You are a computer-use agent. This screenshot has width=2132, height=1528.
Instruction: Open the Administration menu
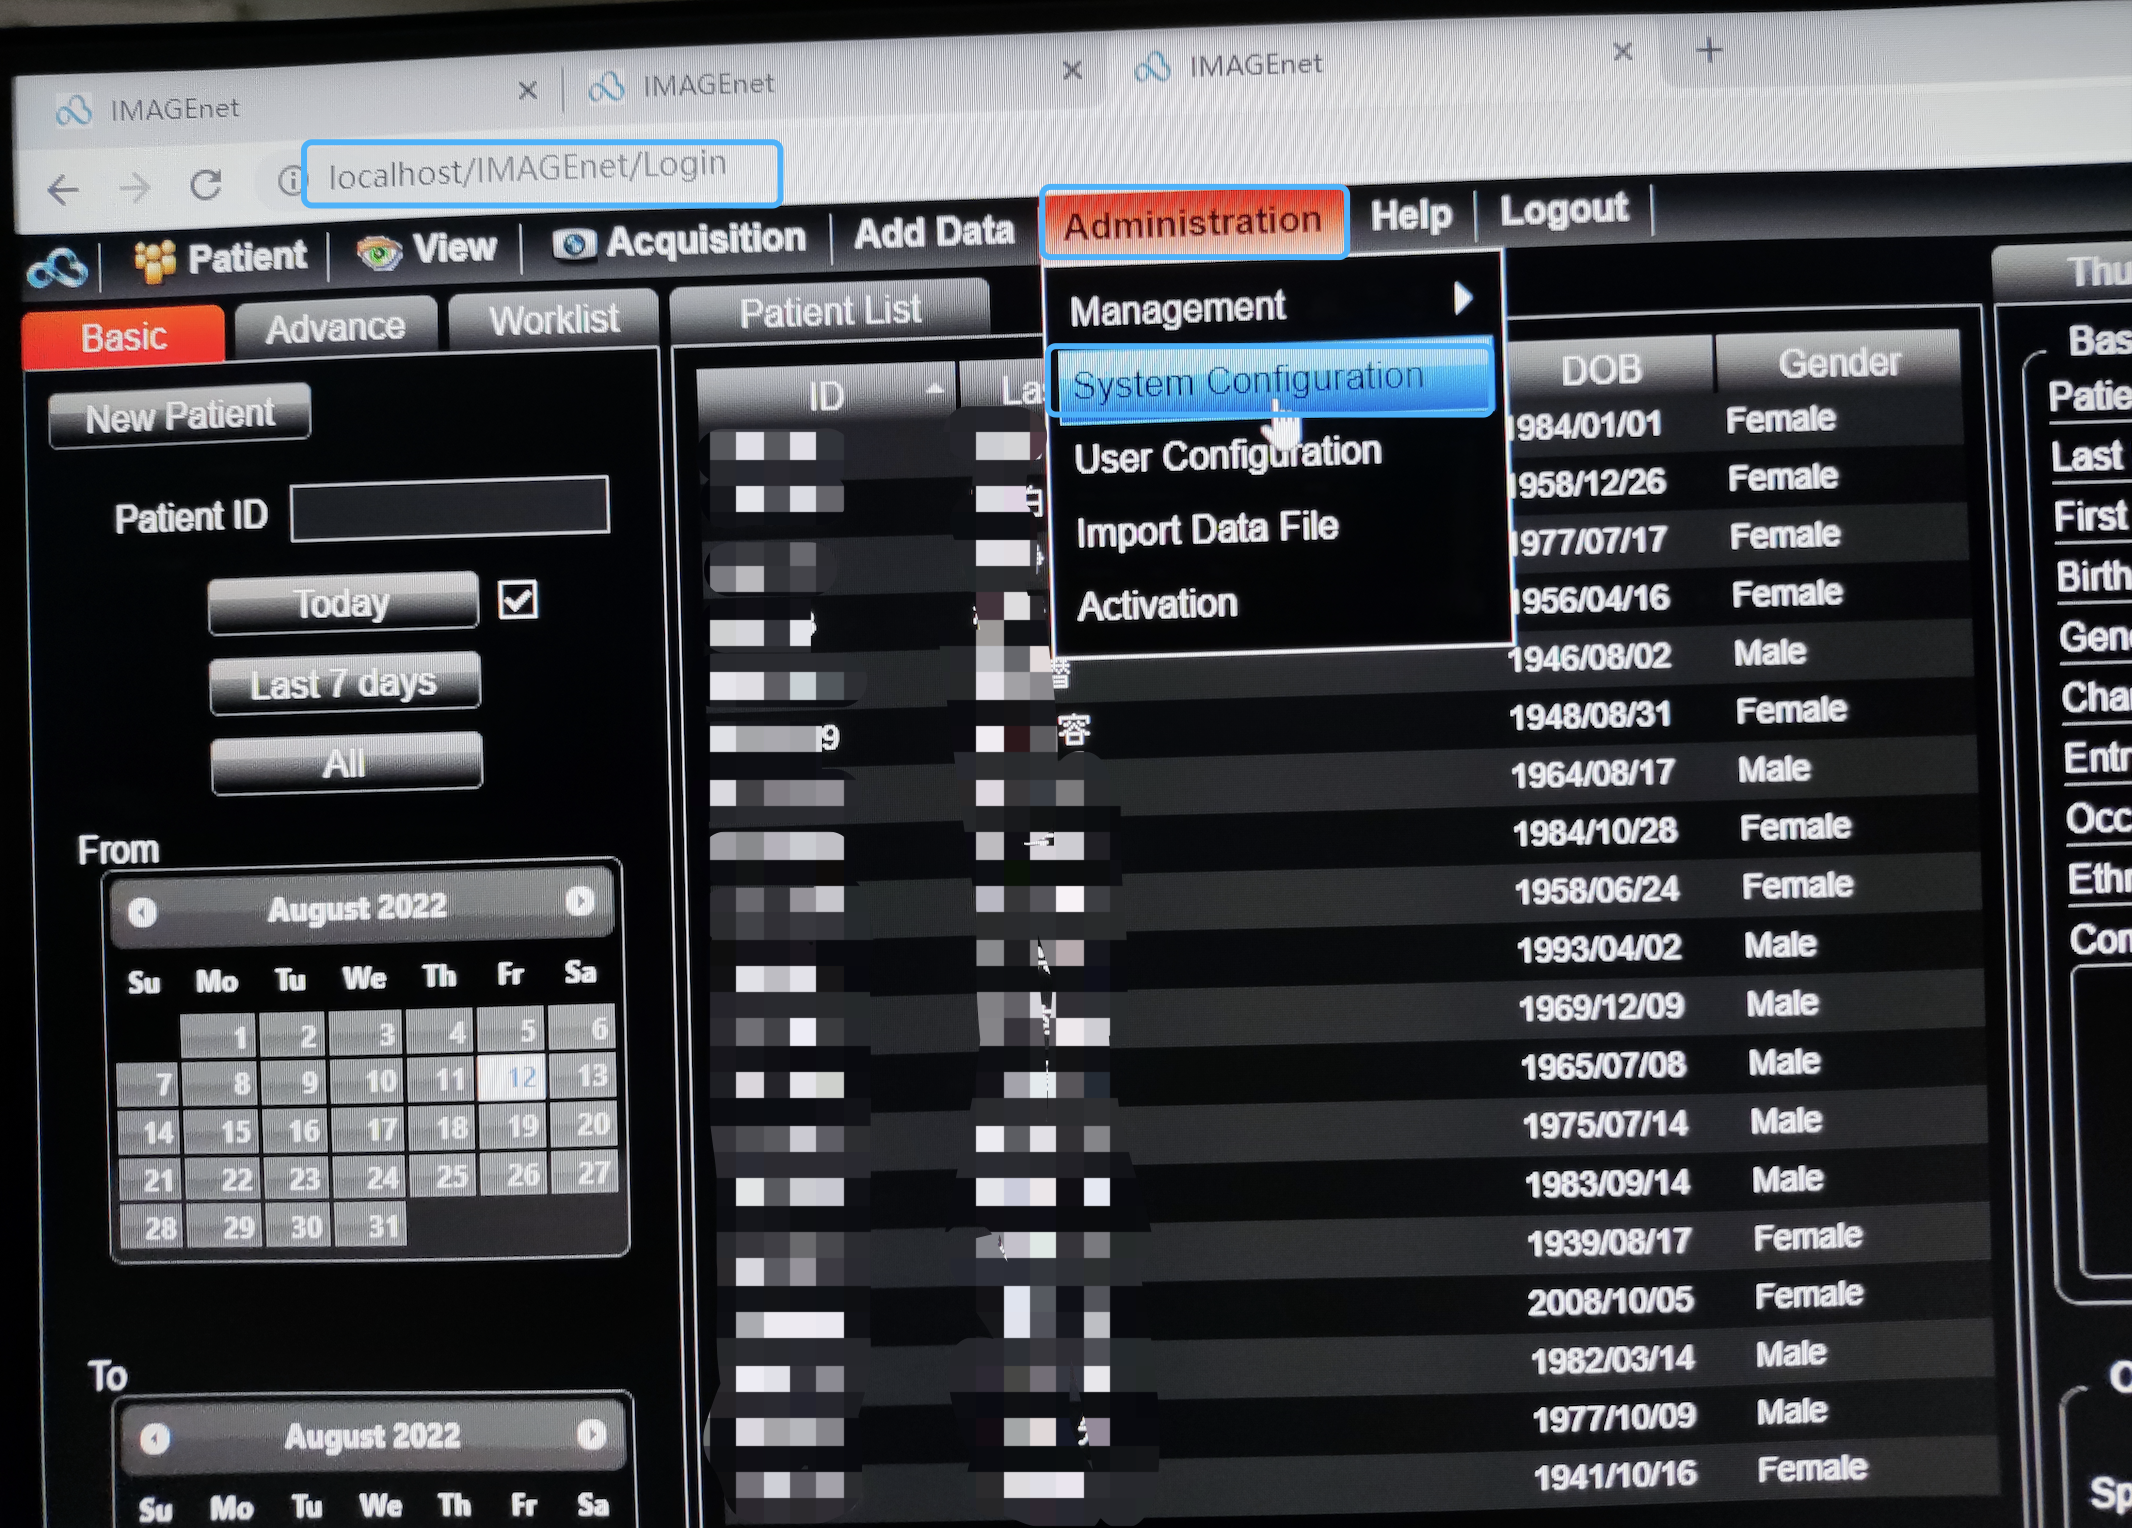[1193, 222]
